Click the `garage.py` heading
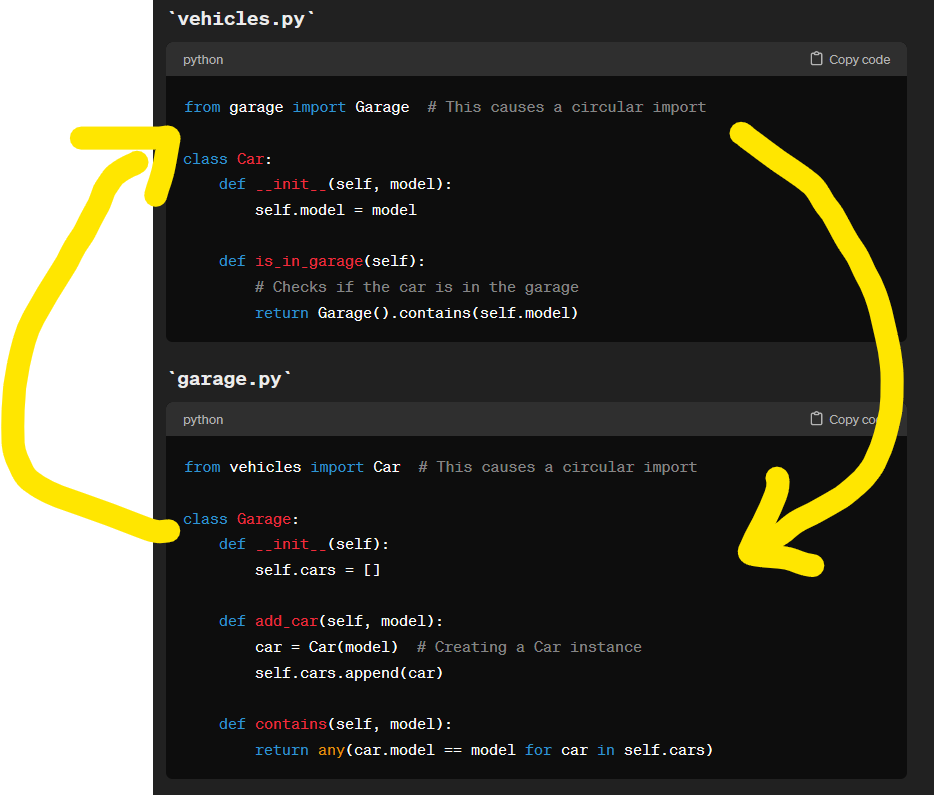934x795 pixels. pyautogui.click(x=229, y=379)
